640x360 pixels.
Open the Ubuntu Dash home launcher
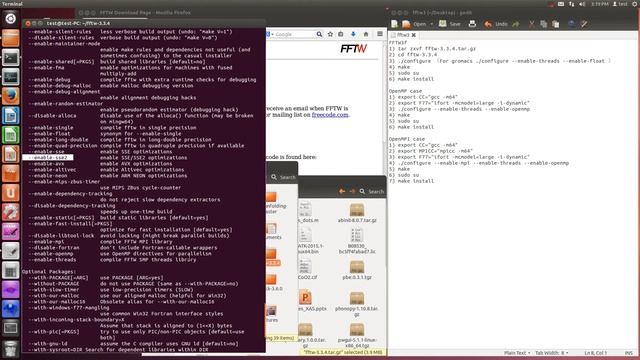(10, 18)
